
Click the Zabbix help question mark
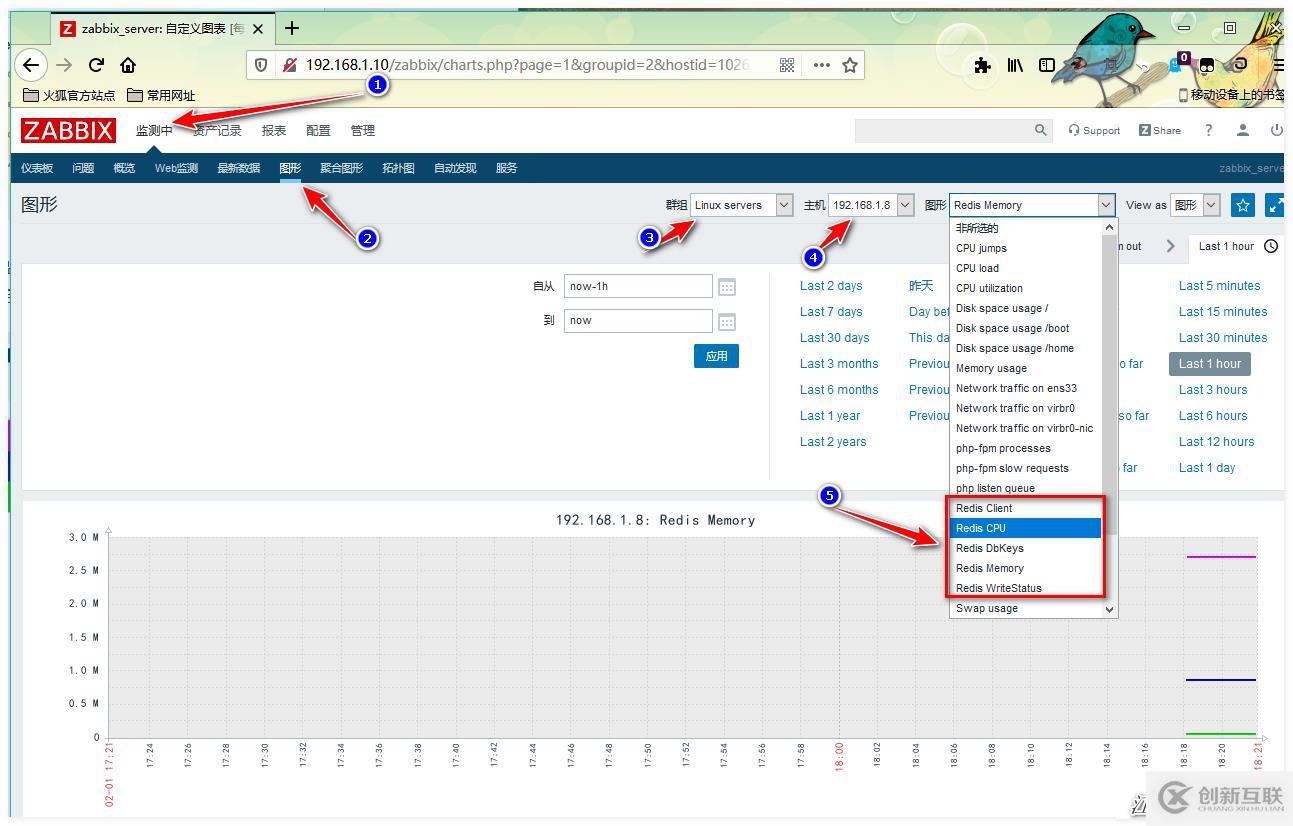pyautogui.click(x=1208, y=130)
